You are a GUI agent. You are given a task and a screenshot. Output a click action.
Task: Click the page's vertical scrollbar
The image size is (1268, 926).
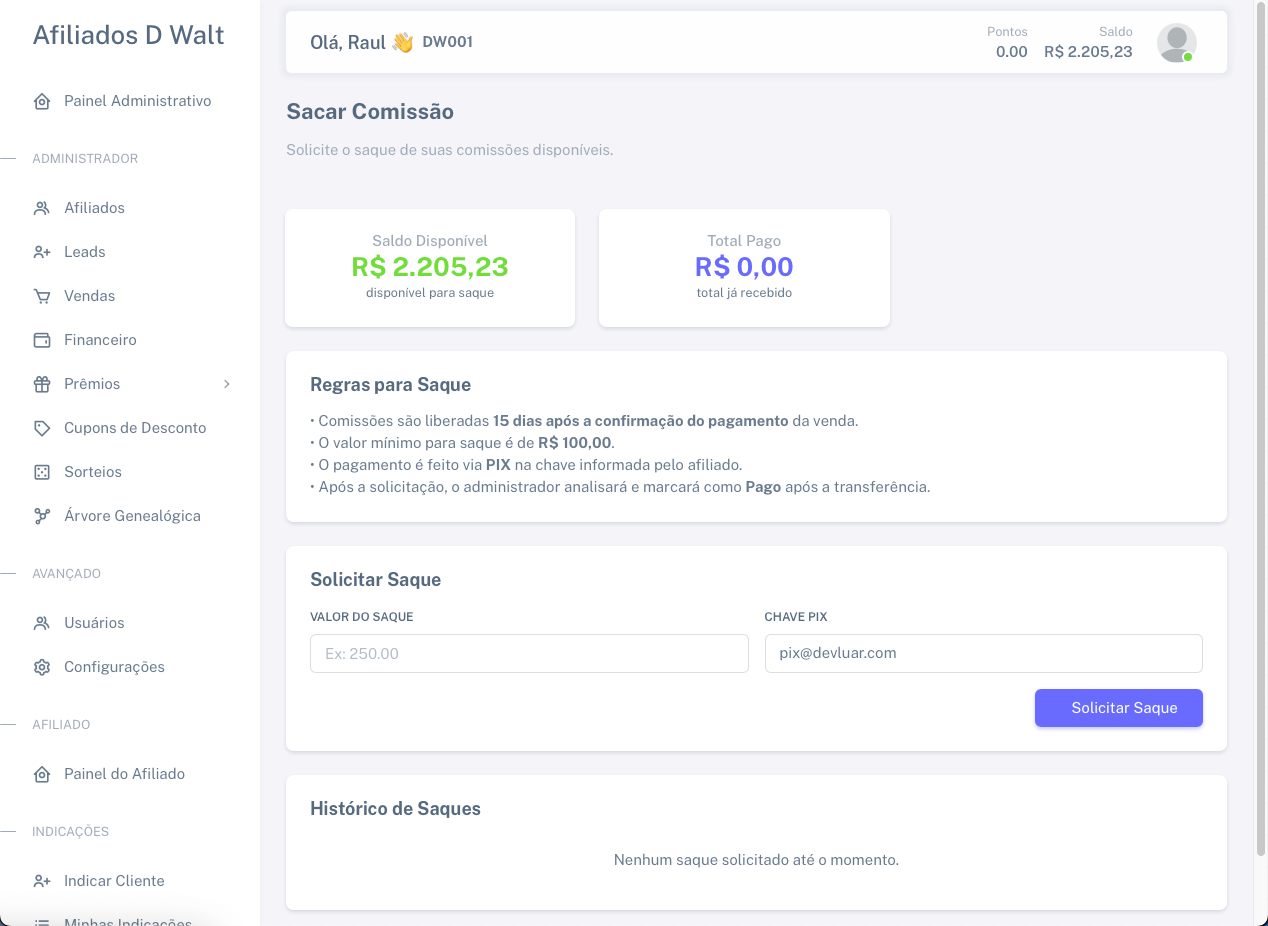1260,430
